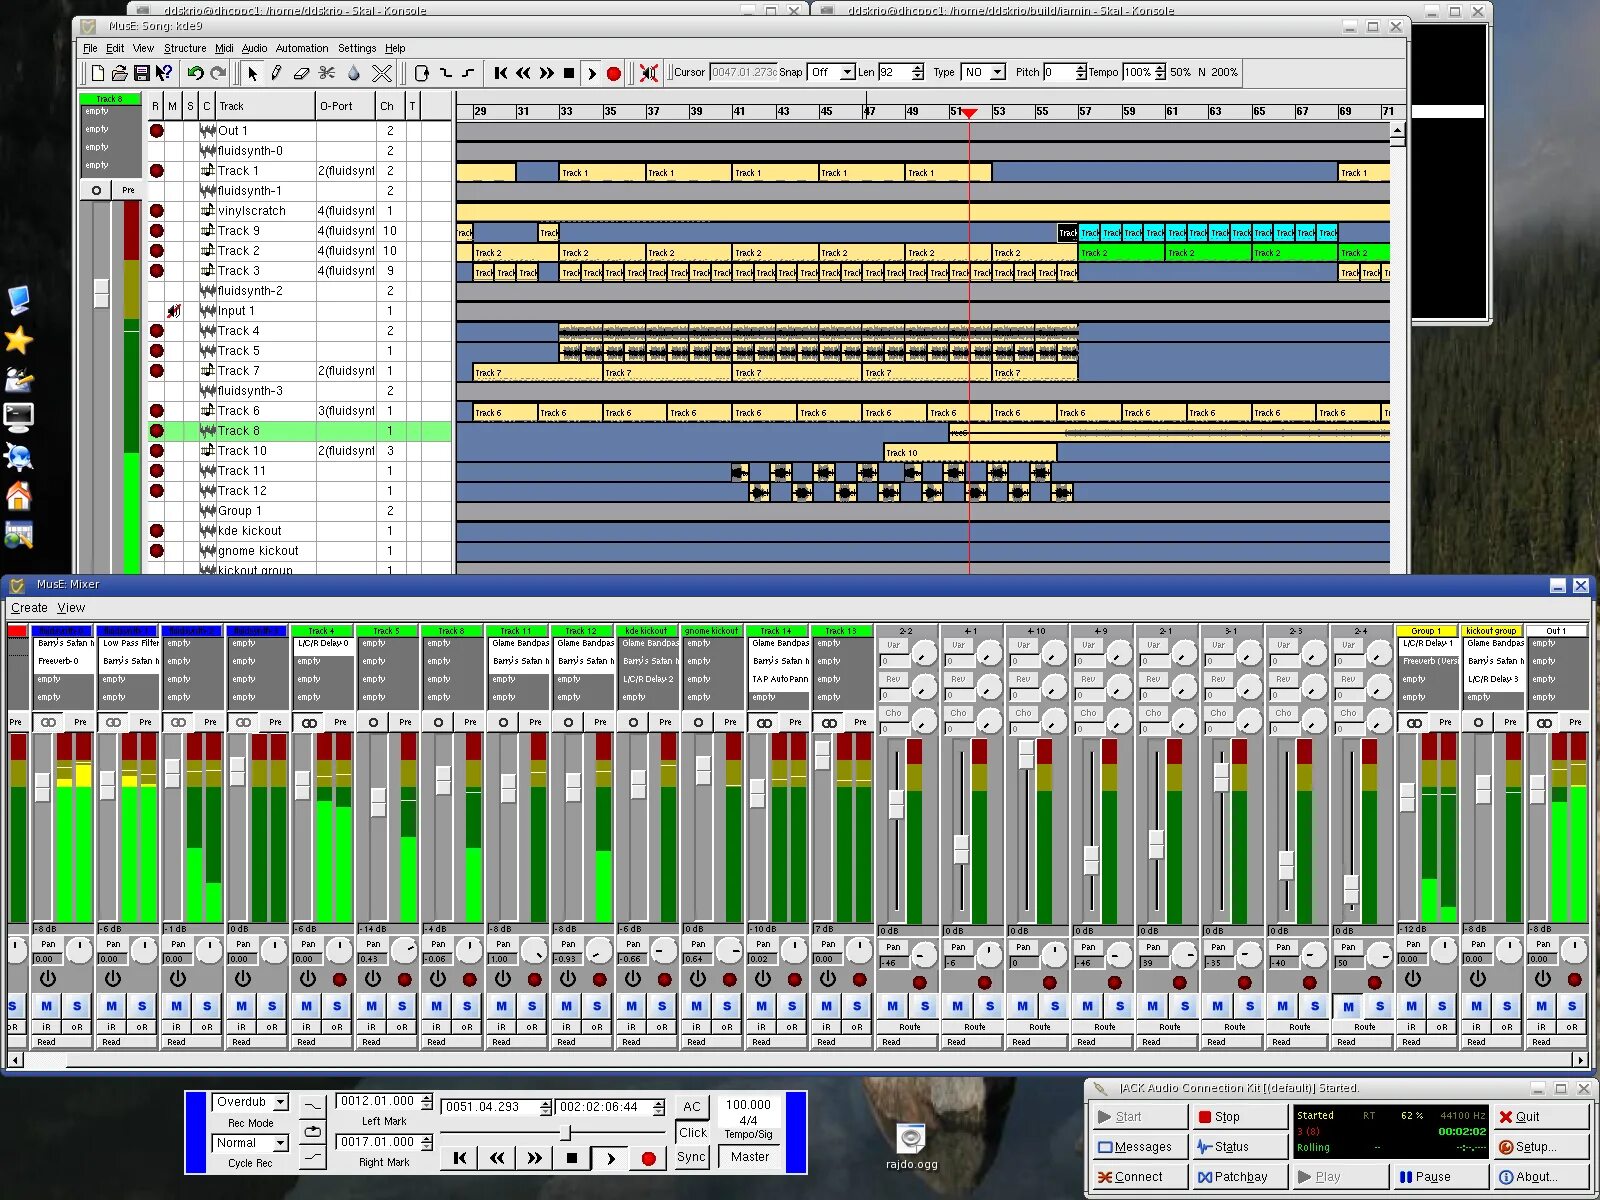Image resolution: width=1600 pixels, height=1200 pixels.
Task: Open the Normal Cycle Rec dropdown
Action: pos(250,1143)
